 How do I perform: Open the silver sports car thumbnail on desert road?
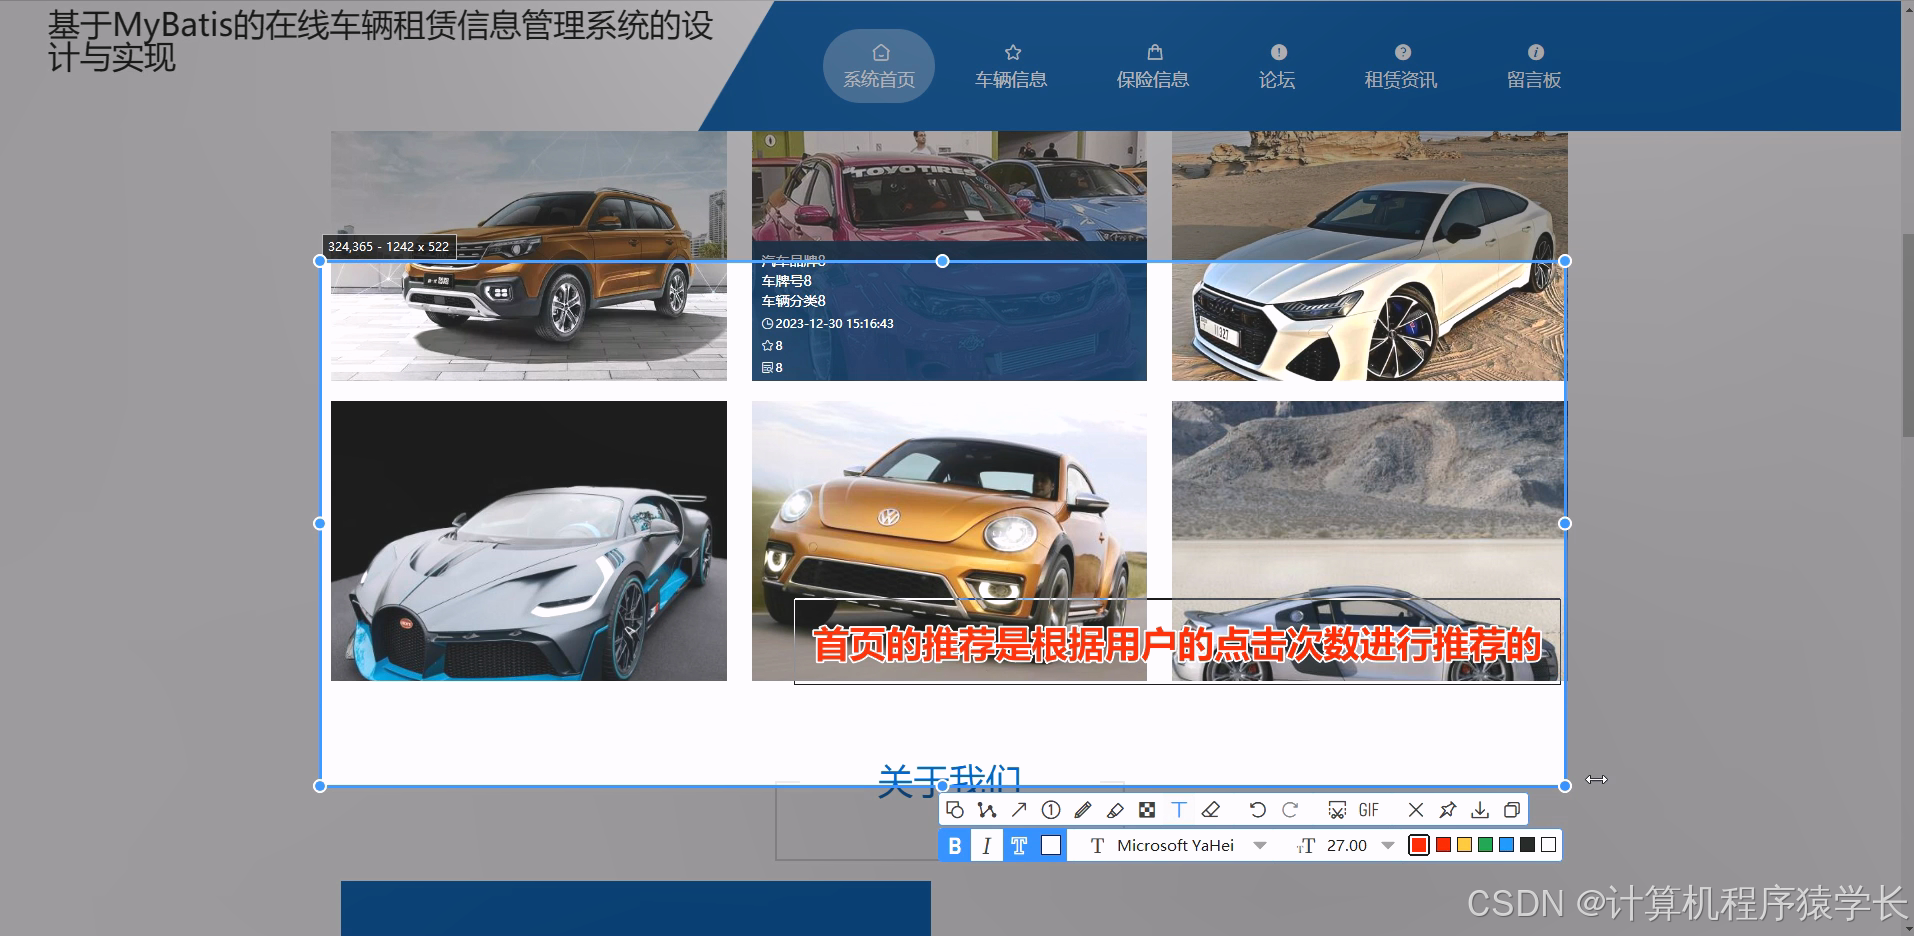(1370, 541)
